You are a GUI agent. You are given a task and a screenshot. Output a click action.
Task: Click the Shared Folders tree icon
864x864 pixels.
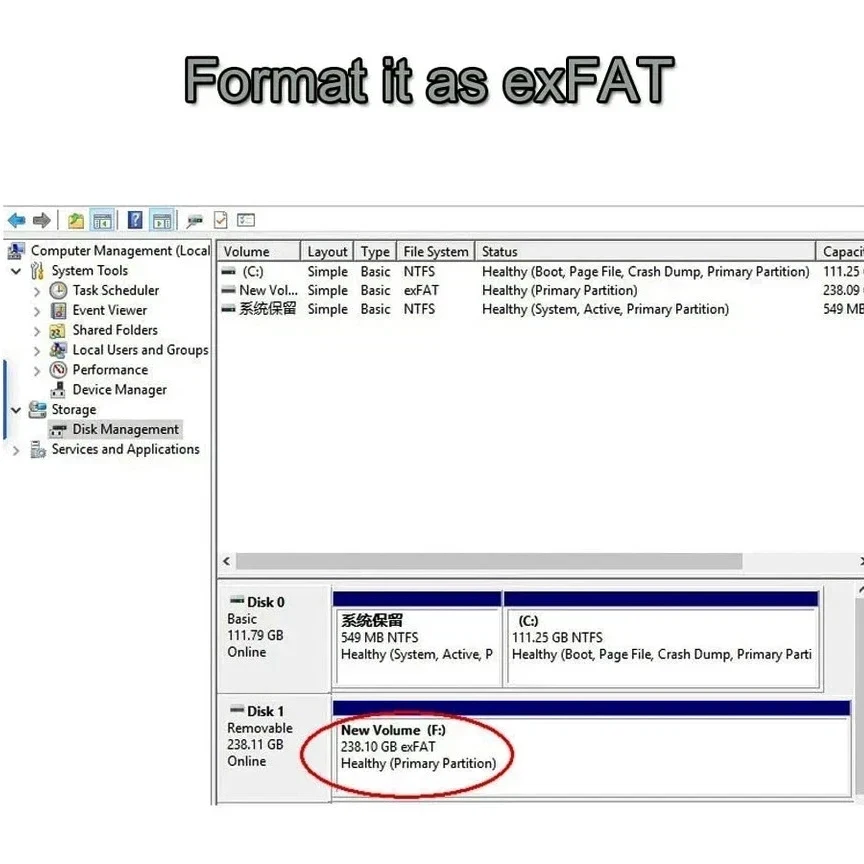pos(57,331)
